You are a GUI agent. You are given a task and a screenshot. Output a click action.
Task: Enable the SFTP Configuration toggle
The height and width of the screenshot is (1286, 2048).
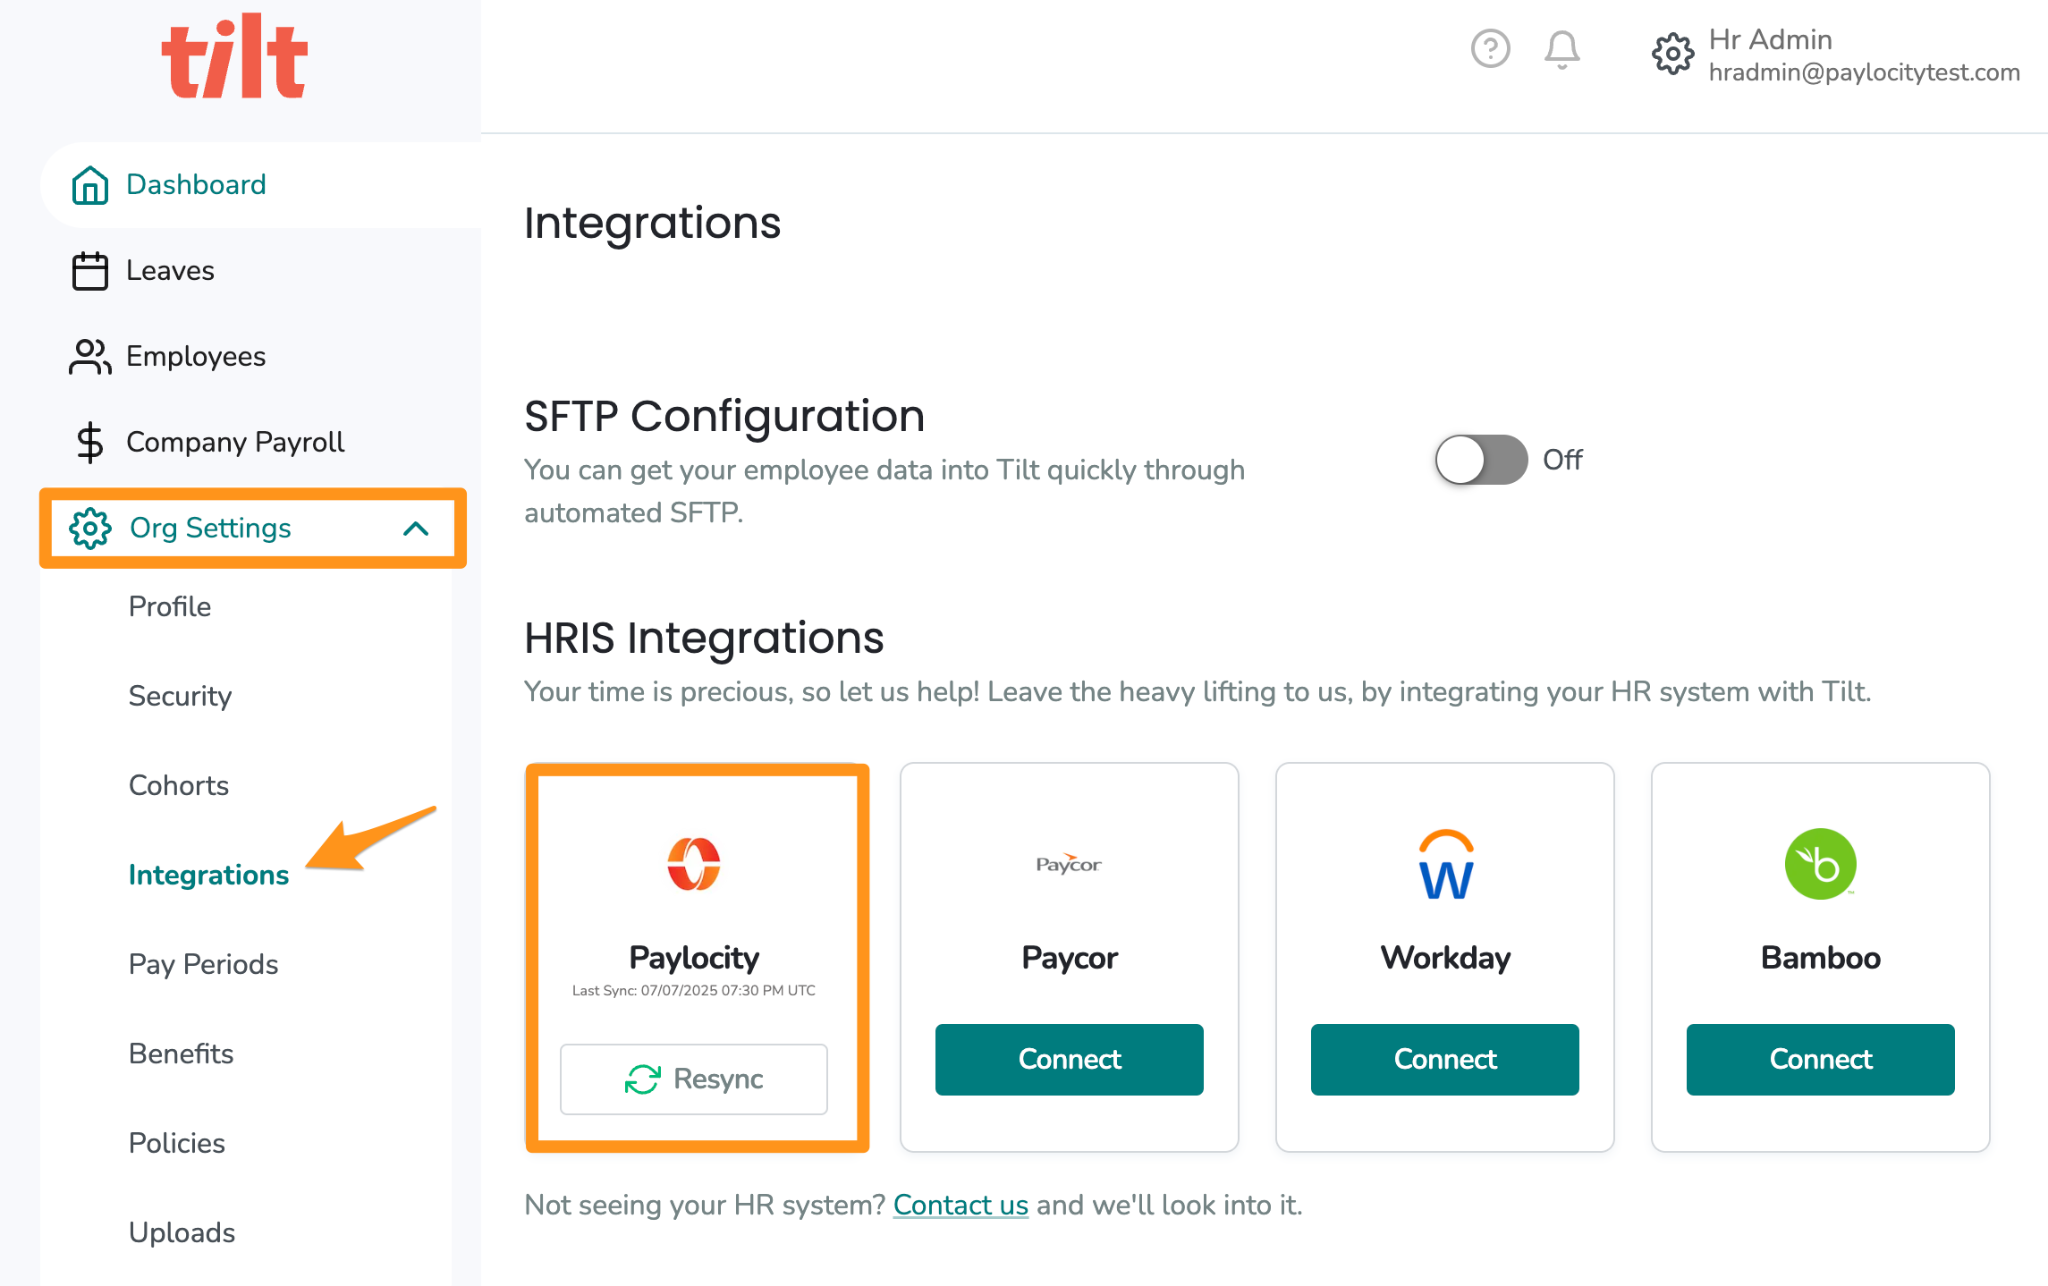pyautogui.click(x=1481, y=460)
